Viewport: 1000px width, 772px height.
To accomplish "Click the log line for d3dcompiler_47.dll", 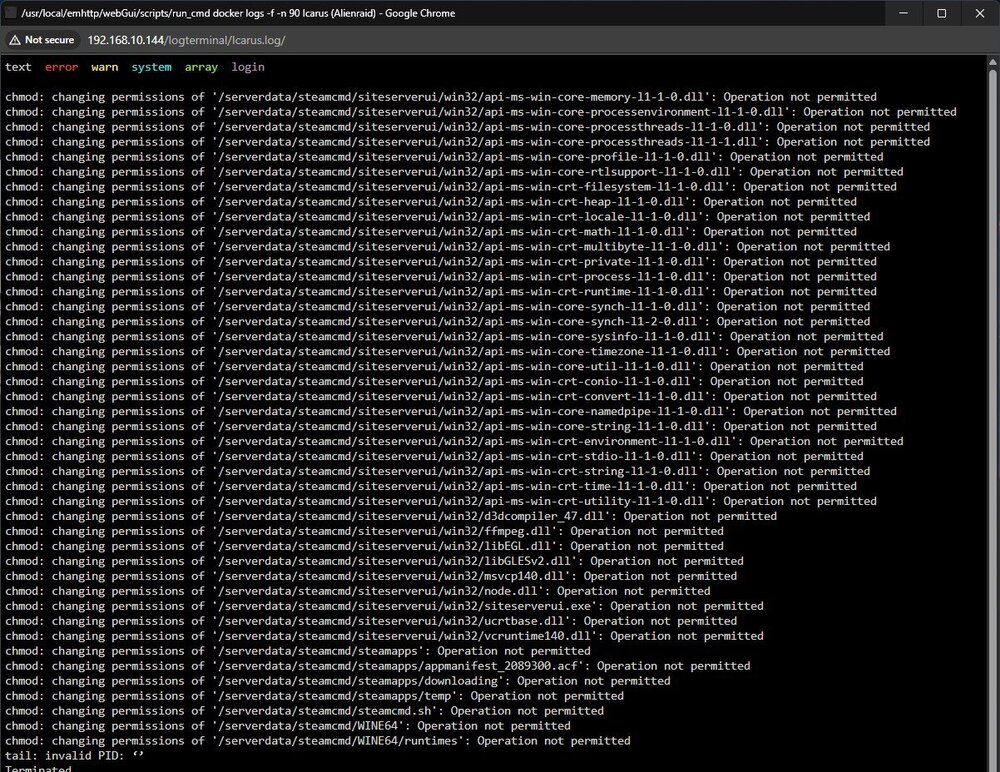I will 391,516.
